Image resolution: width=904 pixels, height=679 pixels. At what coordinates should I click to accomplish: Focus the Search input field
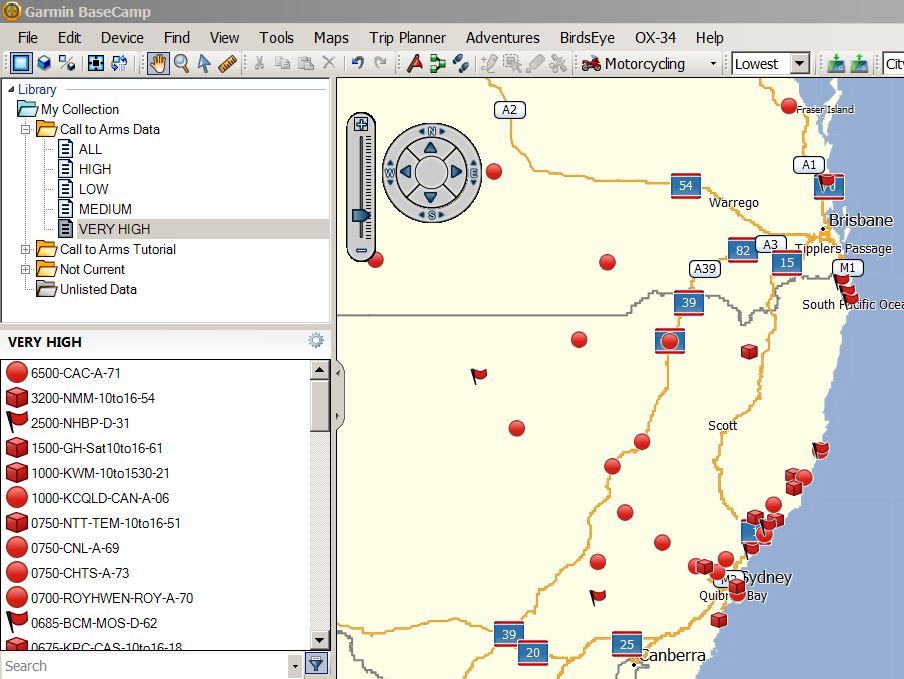pos(145,666)
